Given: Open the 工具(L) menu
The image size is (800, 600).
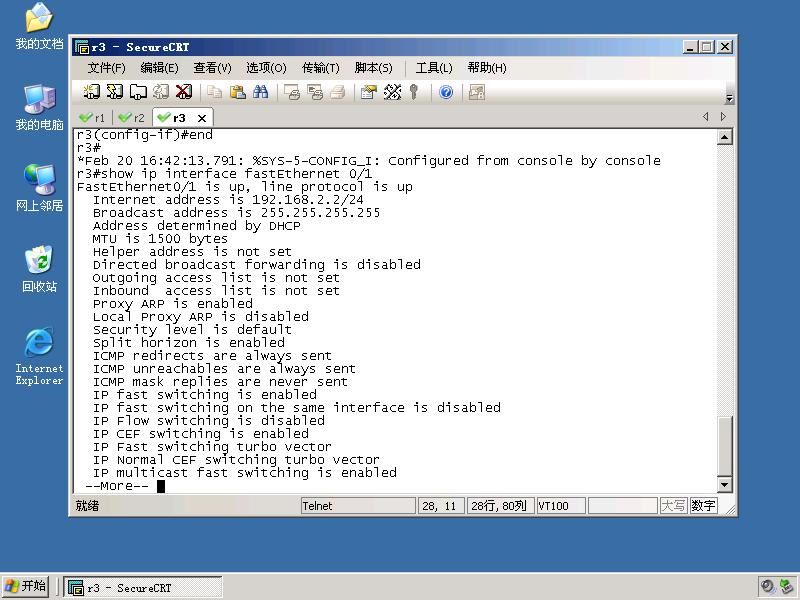Looking at the screenshot, I should tap(434, 68).
